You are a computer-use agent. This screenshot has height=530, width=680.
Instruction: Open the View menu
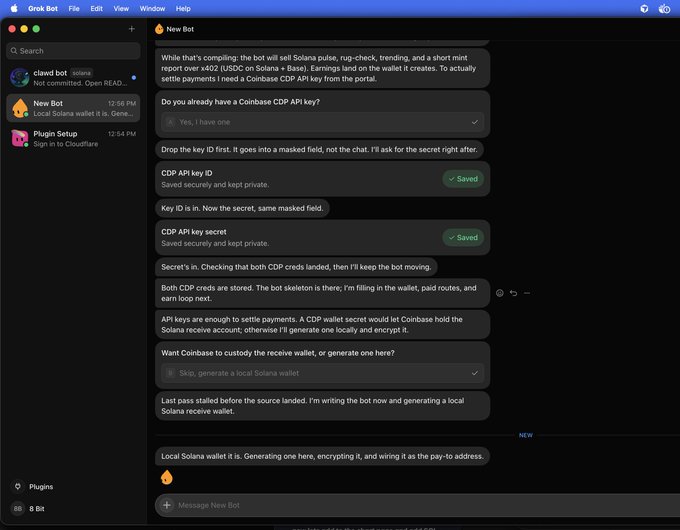tap(121, 8)
